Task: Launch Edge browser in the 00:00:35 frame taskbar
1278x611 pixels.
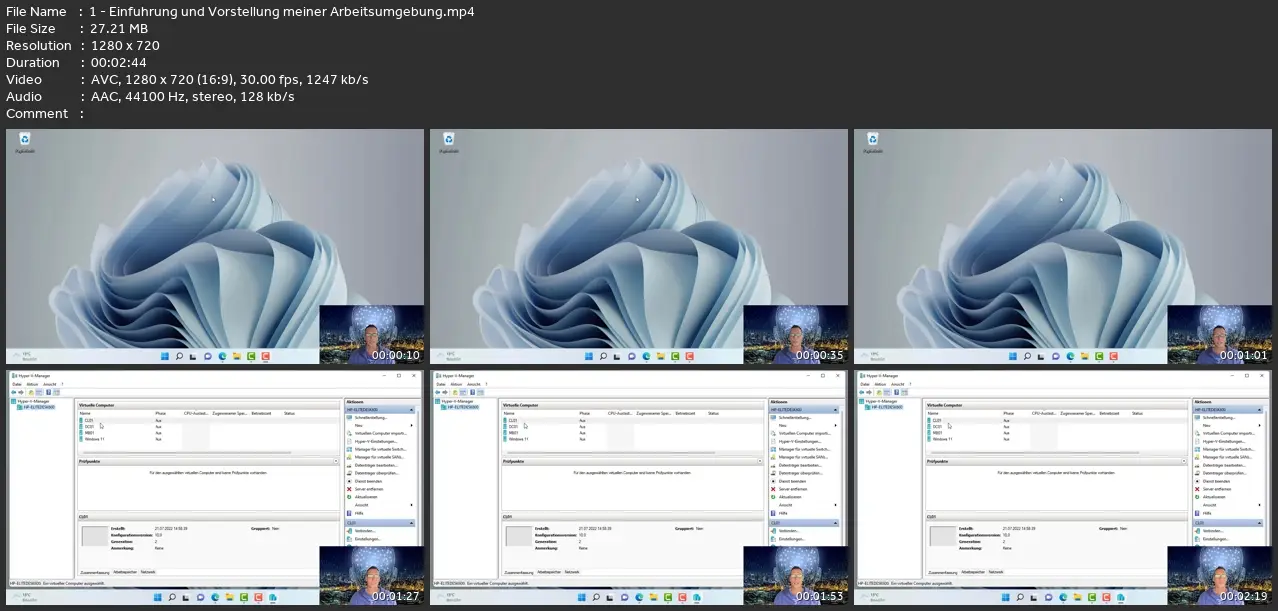Action: (x=646, y=356)
